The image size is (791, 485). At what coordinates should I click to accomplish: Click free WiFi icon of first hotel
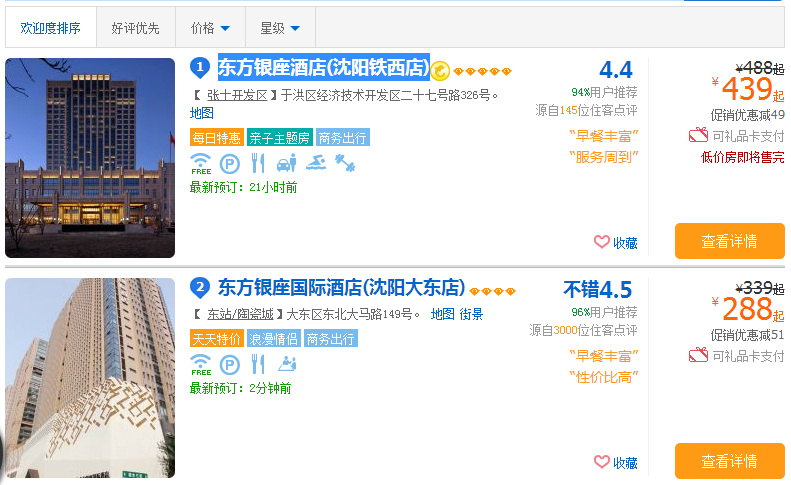[x=200, y=164]
